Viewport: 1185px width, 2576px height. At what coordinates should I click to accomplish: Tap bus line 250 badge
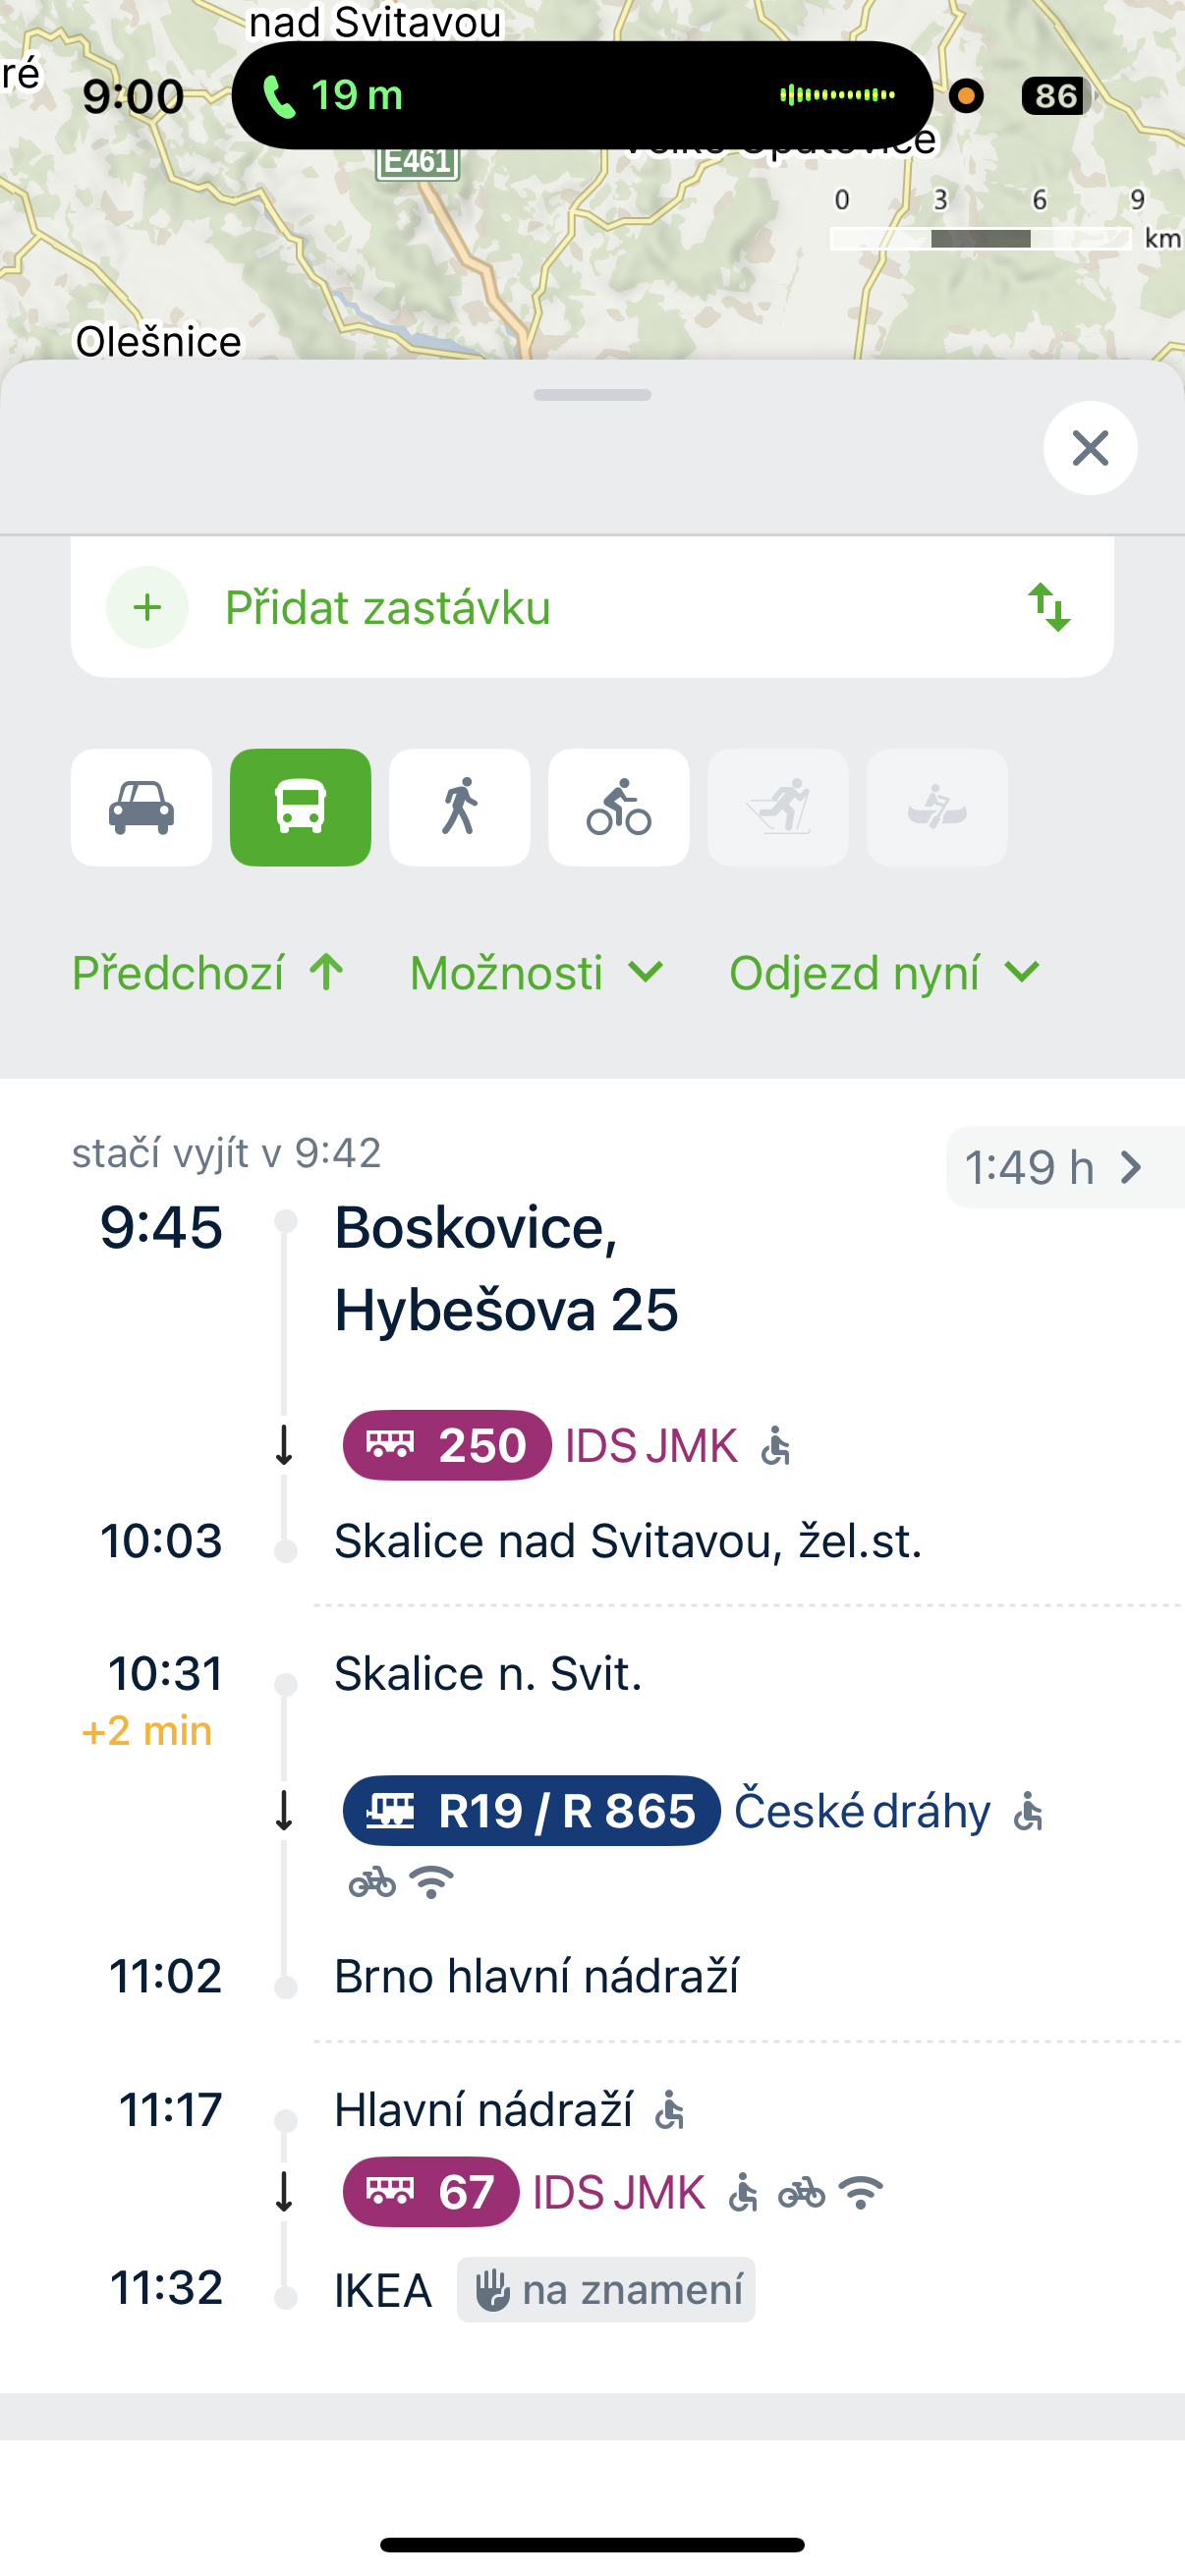446,1445
